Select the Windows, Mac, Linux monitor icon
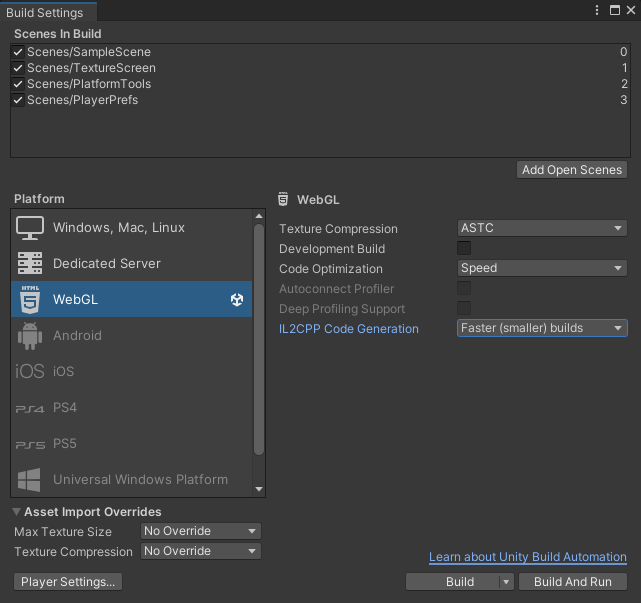This screenshot has width=641, height=603. [30, 228]
